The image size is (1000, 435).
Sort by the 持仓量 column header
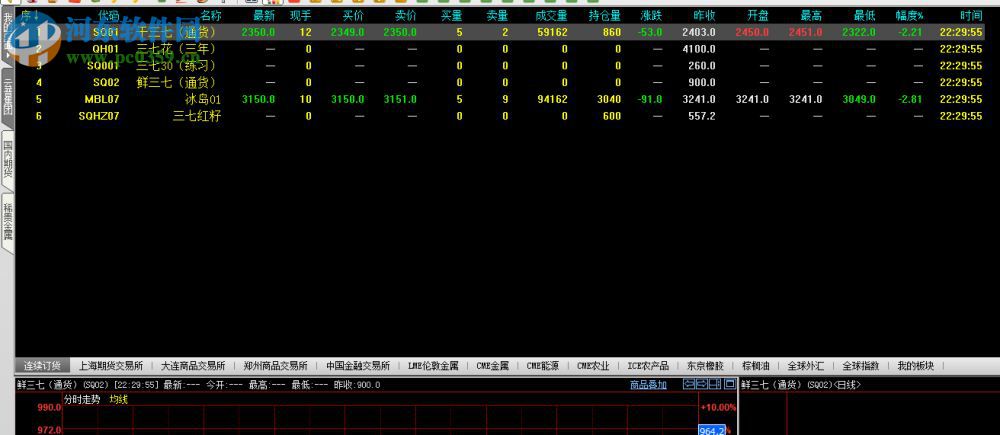605,15
